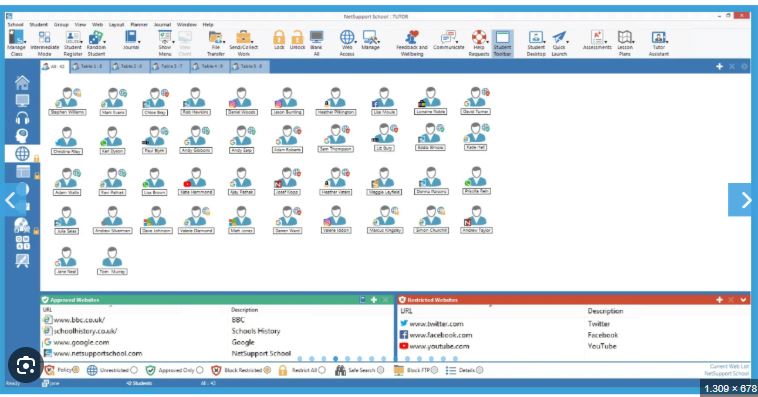This screenshot has width=758, height=397.
Task: Open the Student Register icon
Action: [73, 38]
